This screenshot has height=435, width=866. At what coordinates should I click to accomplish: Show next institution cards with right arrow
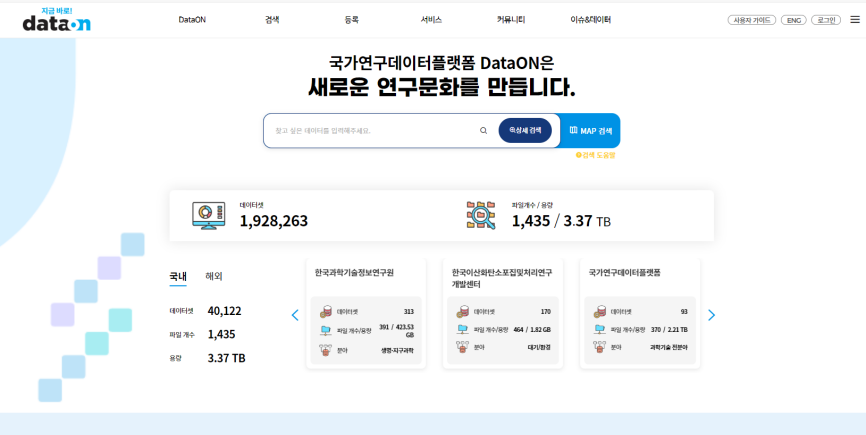tap(711, 315)
